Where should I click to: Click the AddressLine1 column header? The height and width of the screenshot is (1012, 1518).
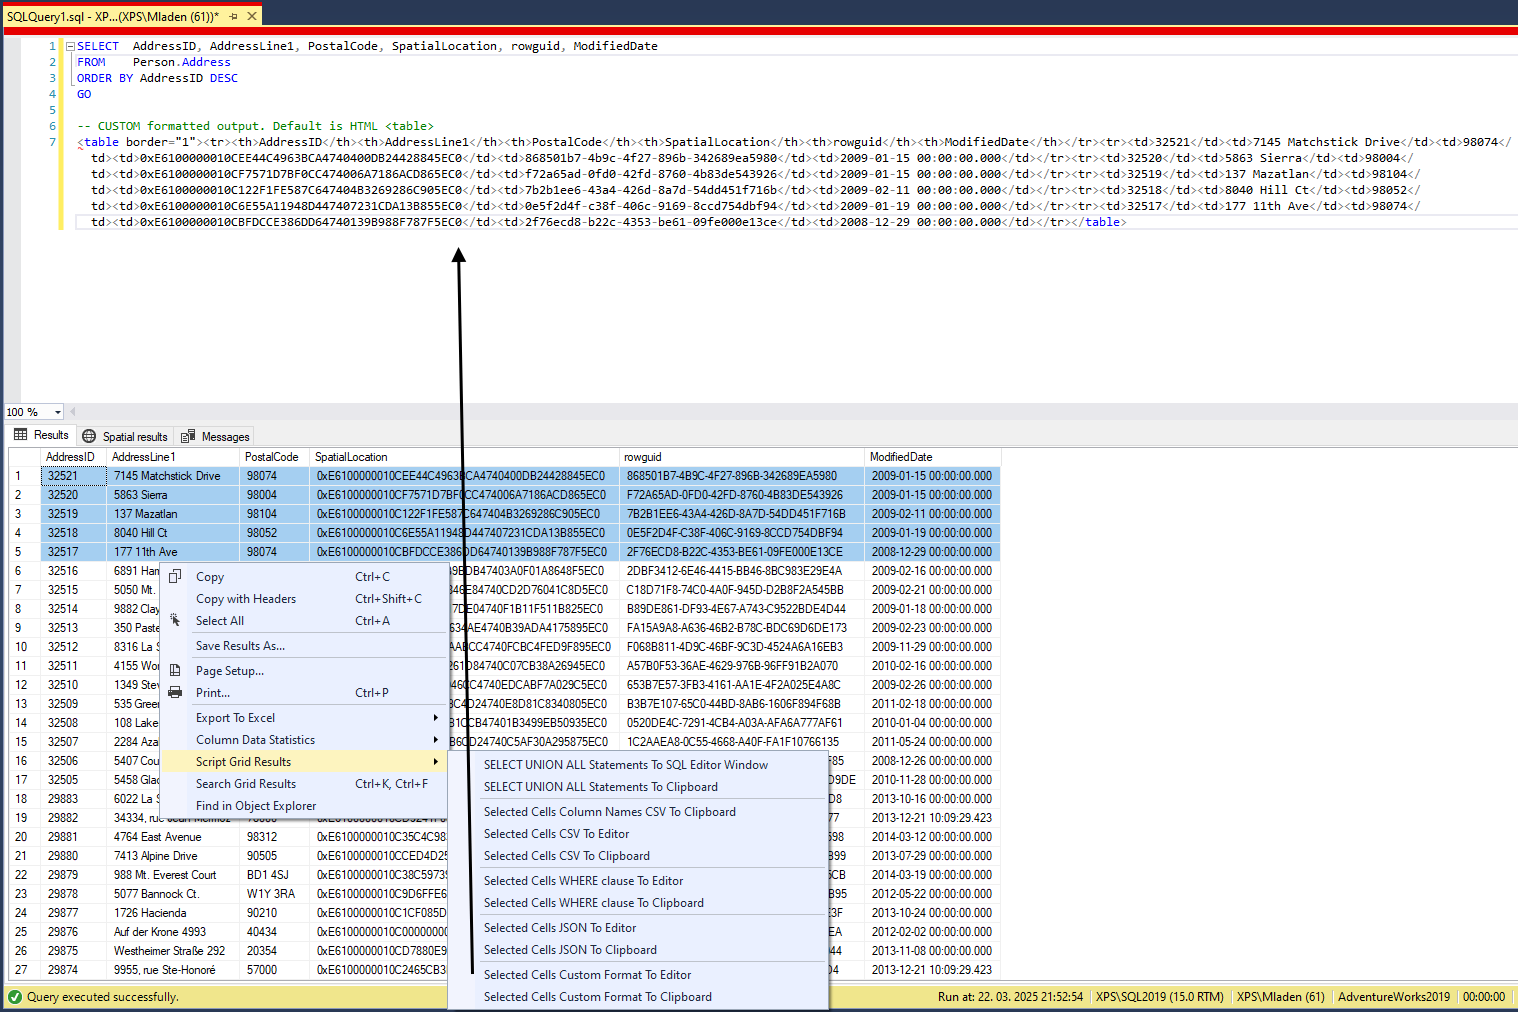point(173,457)
